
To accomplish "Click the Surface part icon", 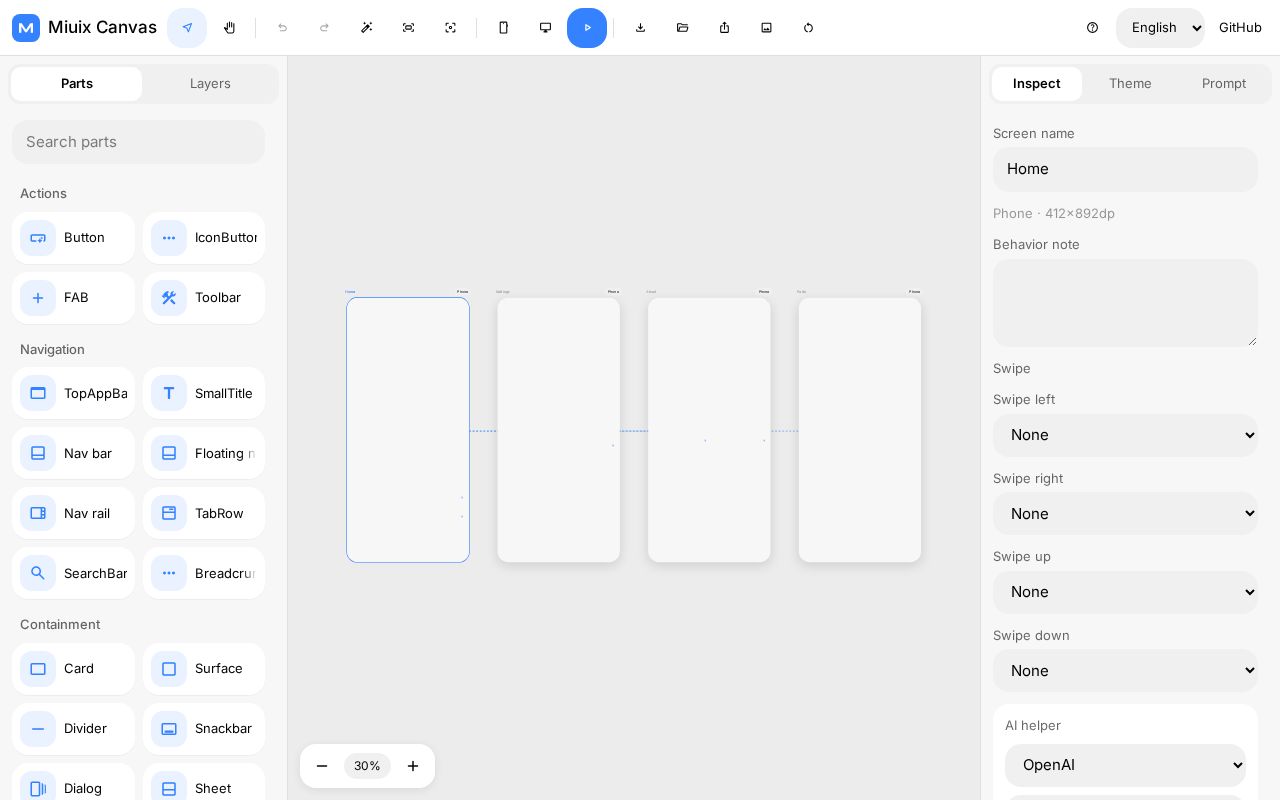I will 169,669.
